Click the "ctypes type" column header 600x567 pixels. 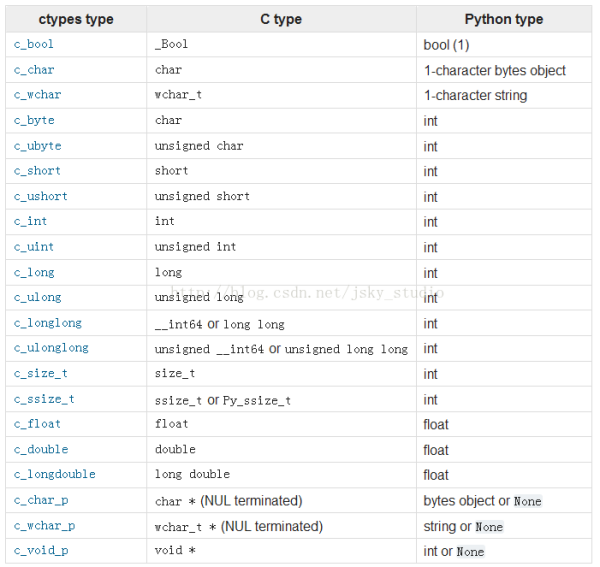pyautogui.click(x=76, y=20)
